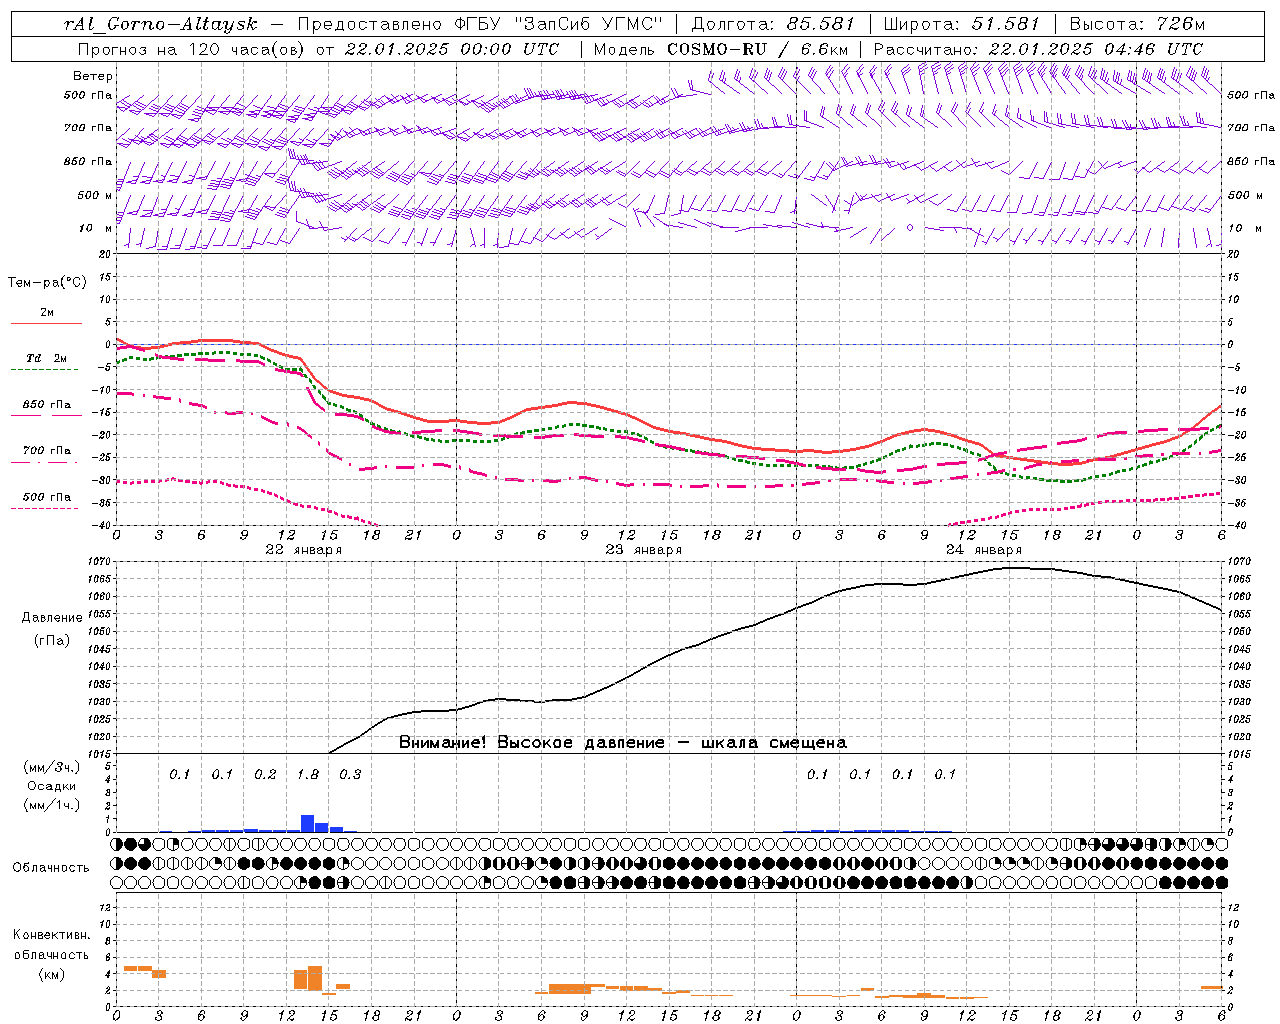Select the text Предоставлено ФГБУ "ЗапСиб УГМС"
Viewport: 1280px width, 1024px height.
[x=481, y=24]
